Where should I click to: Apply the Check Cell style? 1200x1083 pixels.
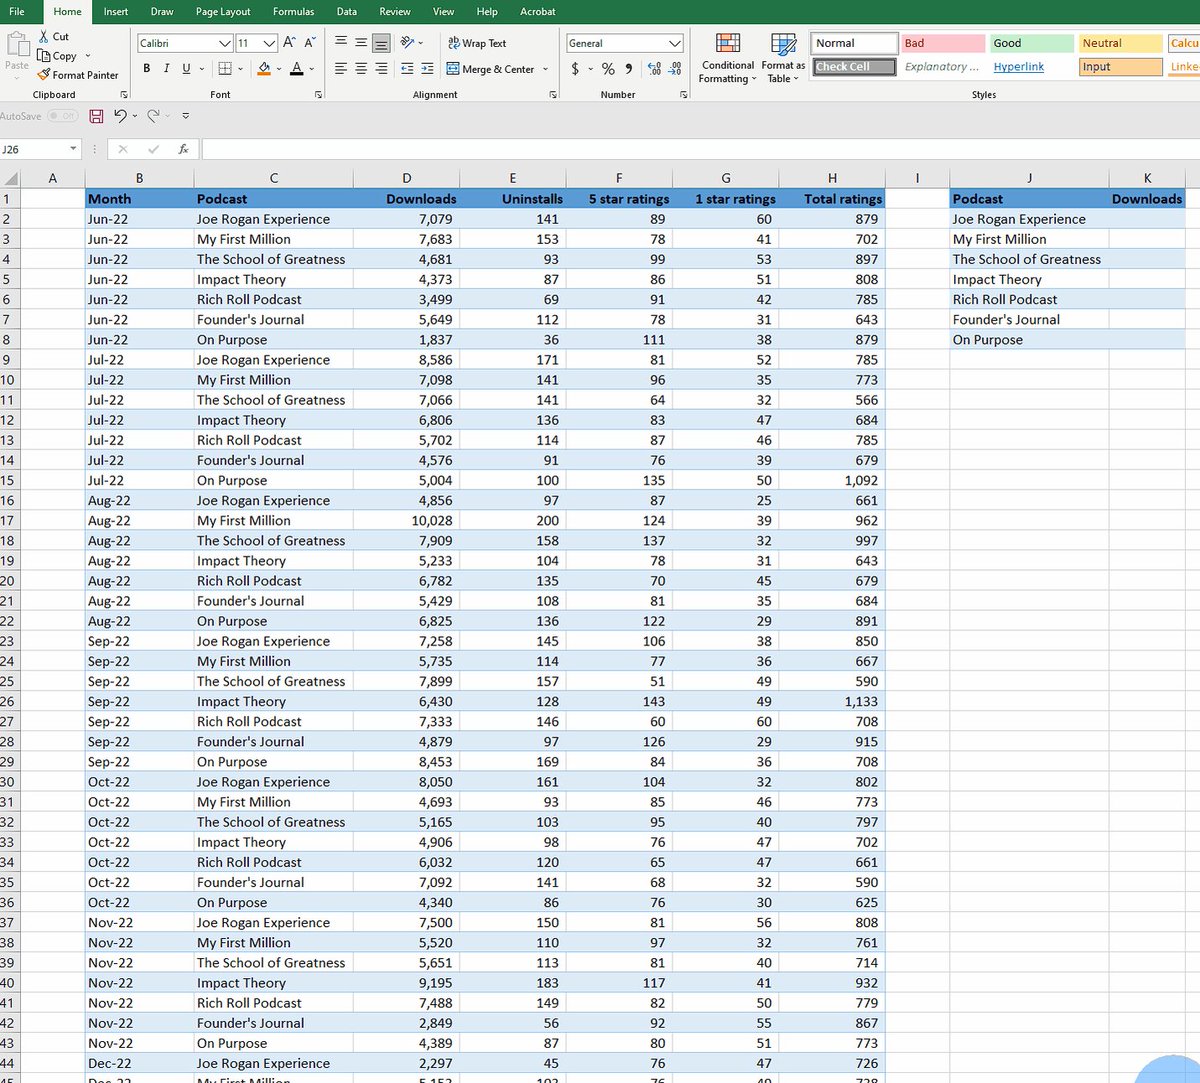(855, 67)
